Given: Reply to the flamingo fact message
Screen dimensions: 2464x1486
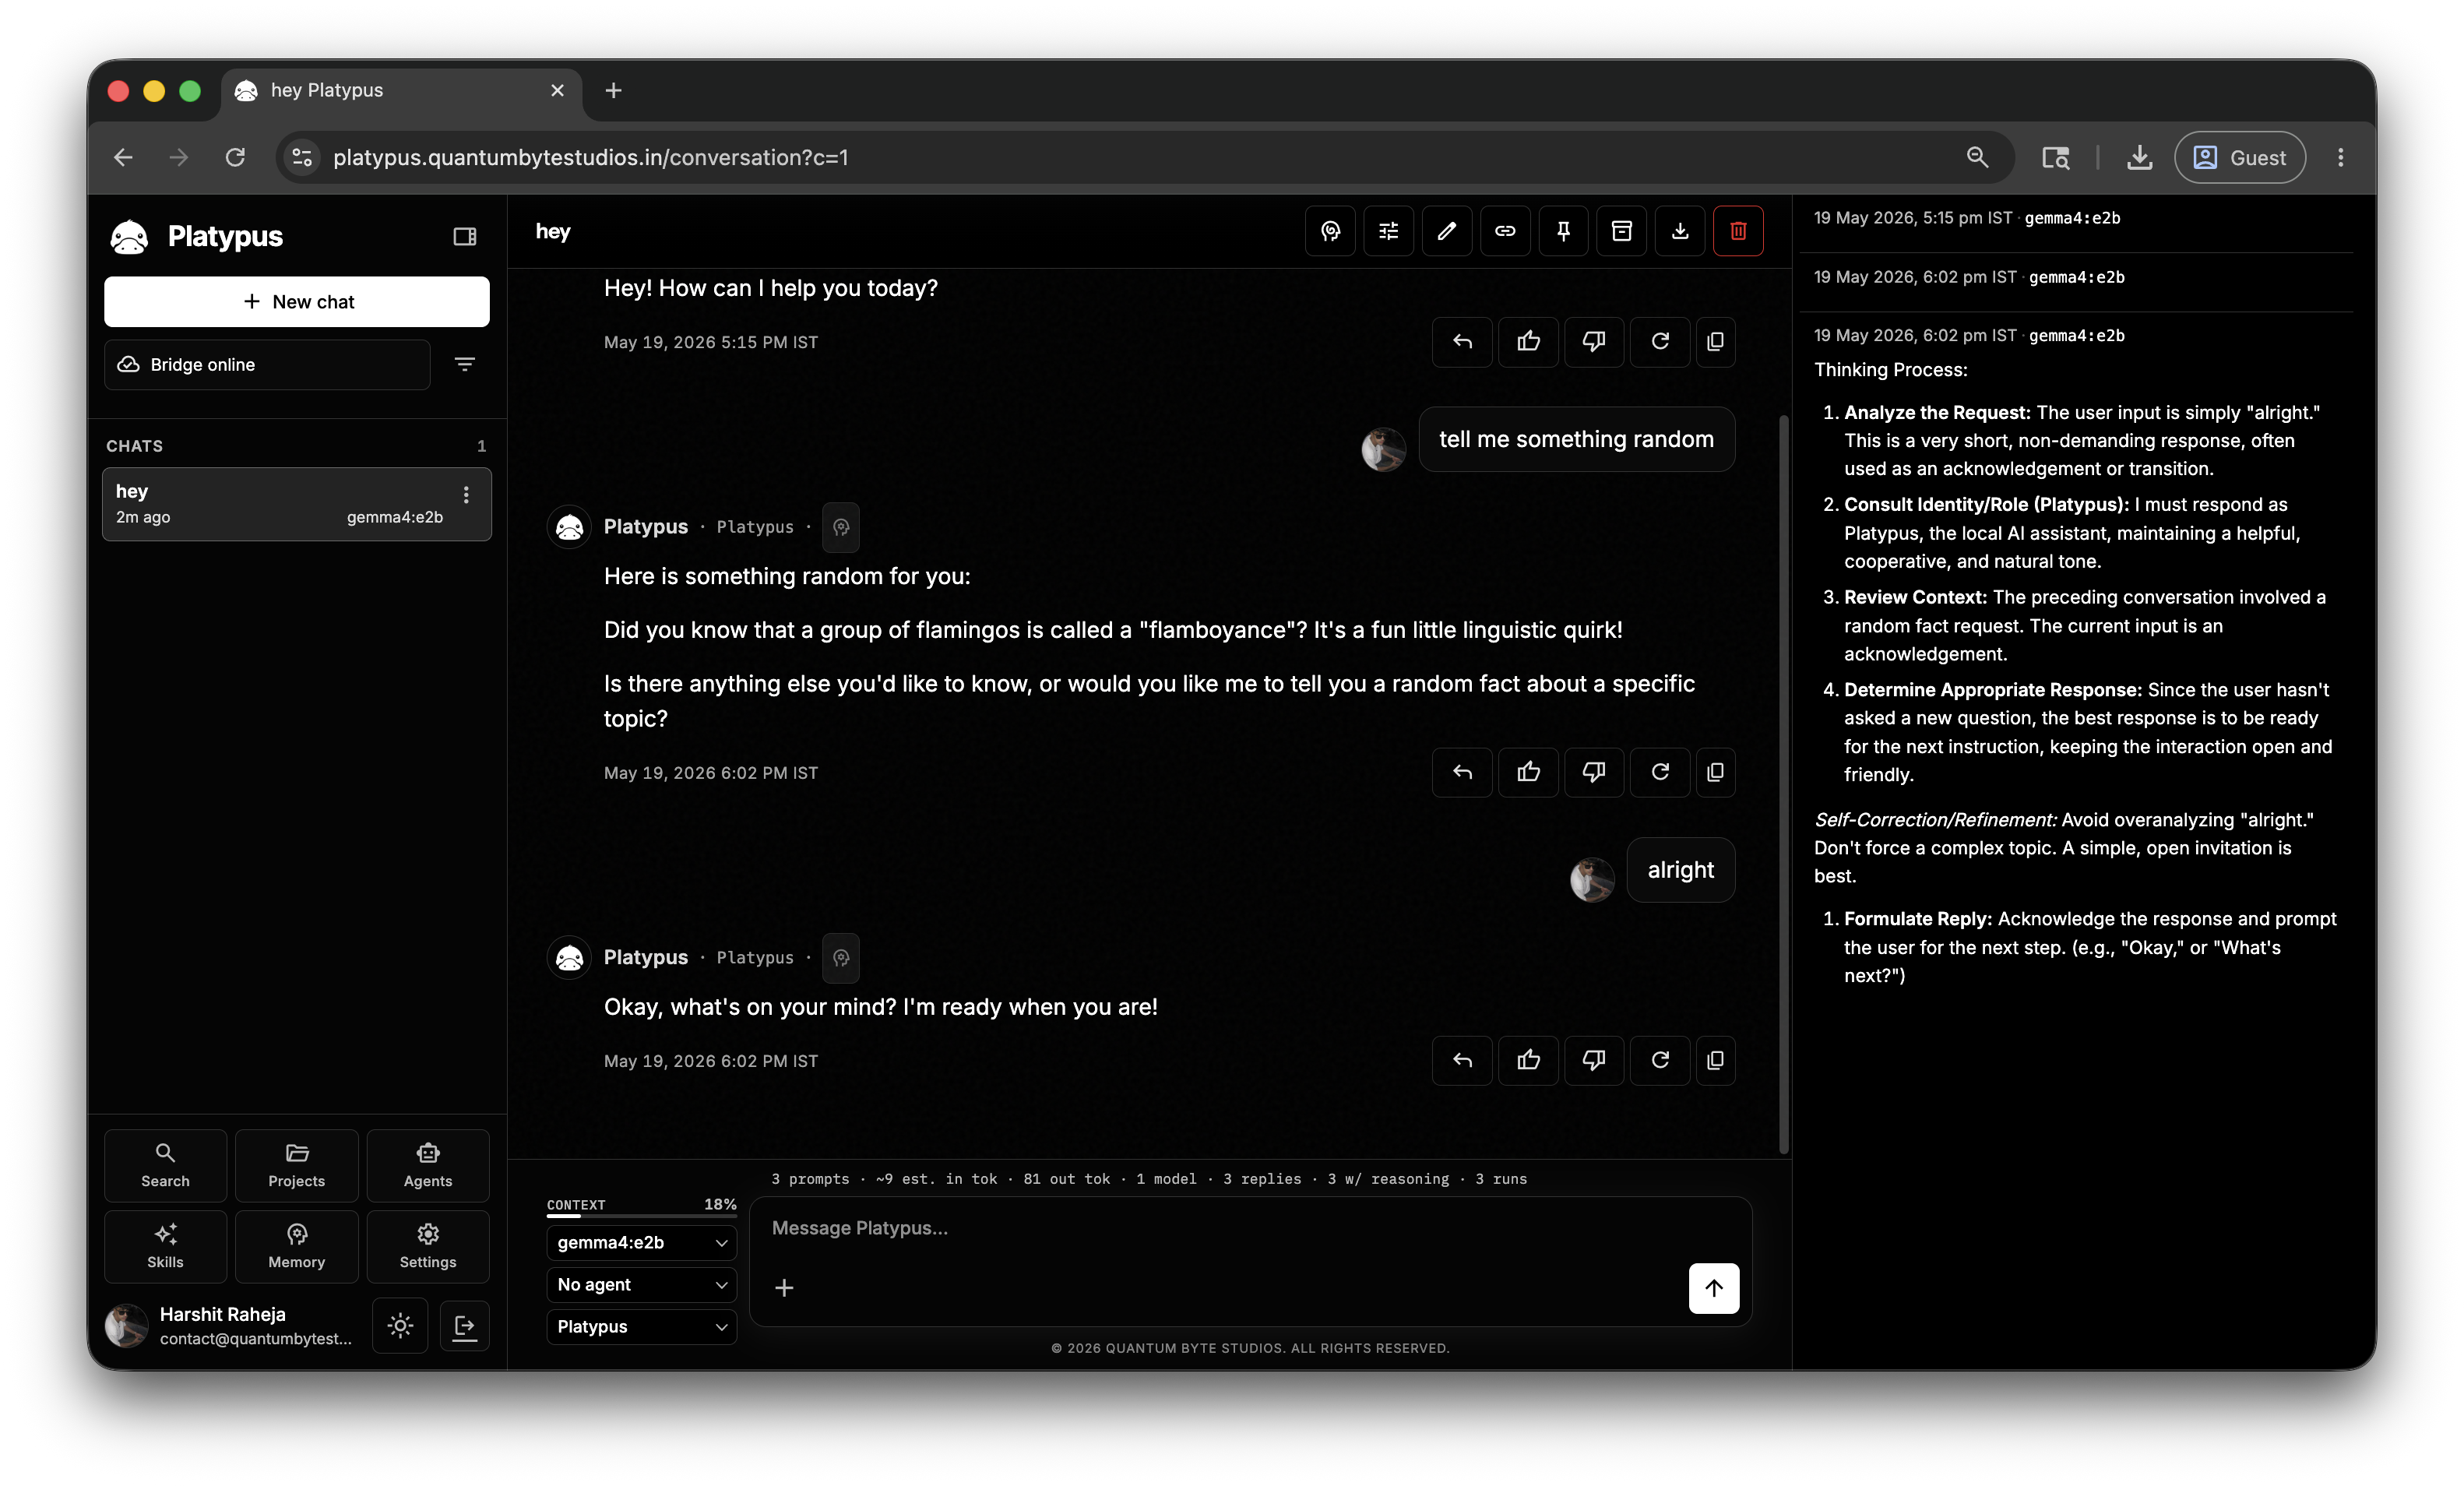Looking at the screenshot, I should pyautogui.click(x=1462, y=772).
